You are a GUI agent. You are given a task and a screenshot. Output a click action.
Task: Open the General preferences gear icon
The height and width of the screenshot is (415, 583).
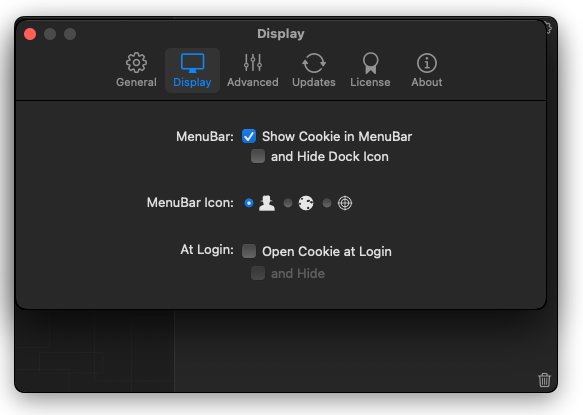tap(136, 62)
